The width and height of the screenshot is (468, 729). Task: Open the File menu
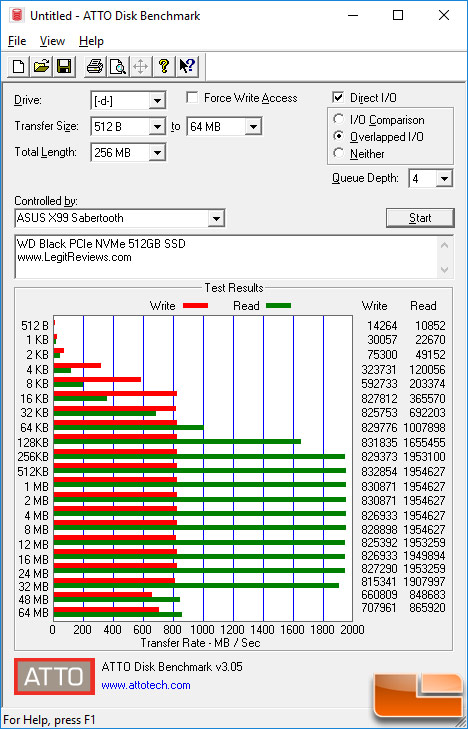point(17,41)
